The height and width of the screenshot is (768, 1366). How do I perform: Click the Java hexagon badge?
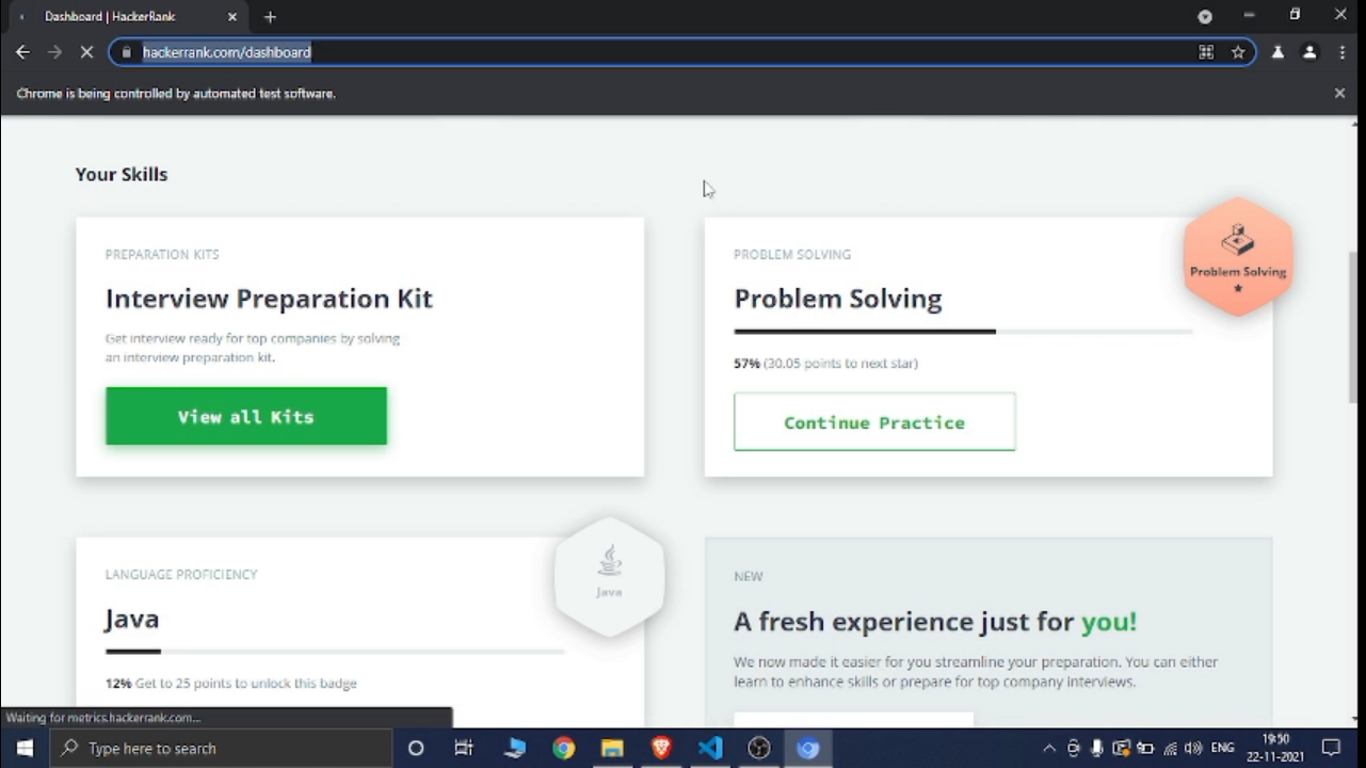click(x=609, y=576)
